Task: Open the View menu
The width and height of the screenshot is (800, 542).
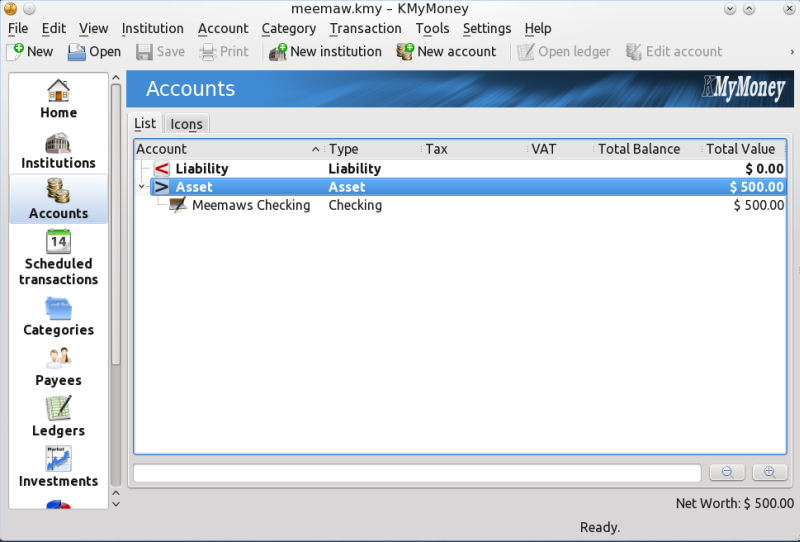Action: pos(93,29)
